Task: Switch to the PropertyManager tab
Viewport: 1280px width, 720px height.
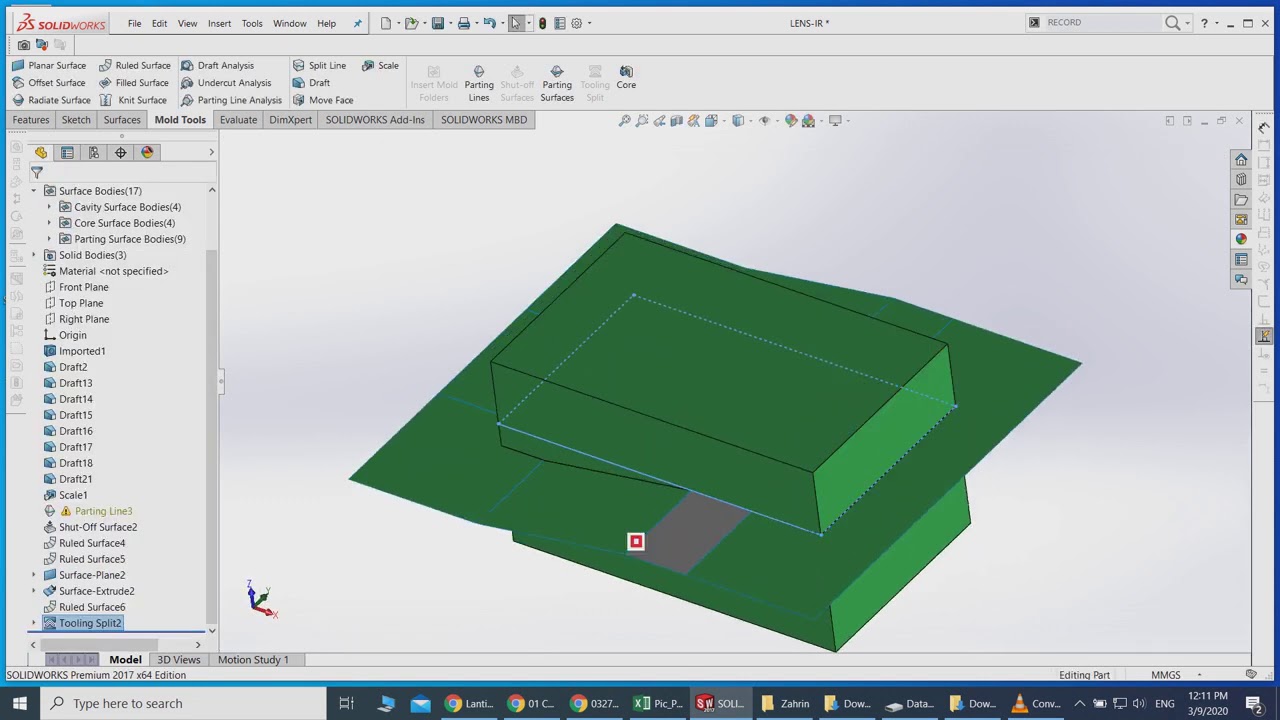Action: pos(67,153)
